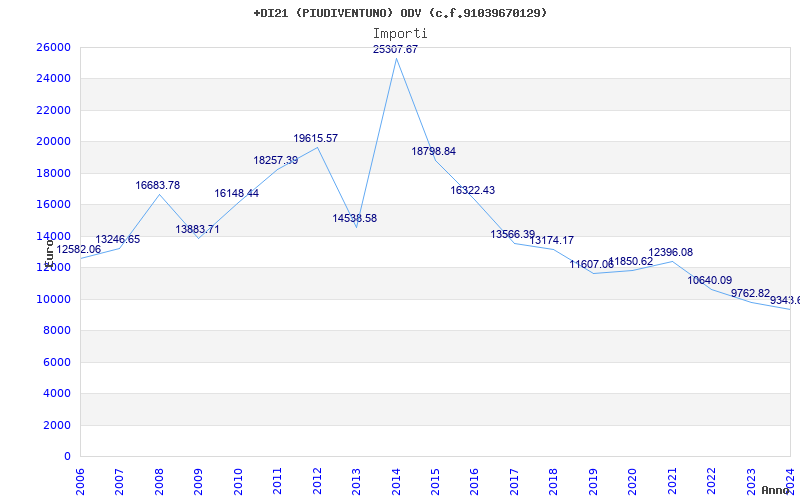Screen dimensions: 800x500
Task: Click the 2010 x-axis year label
Action: coord(238,482)
